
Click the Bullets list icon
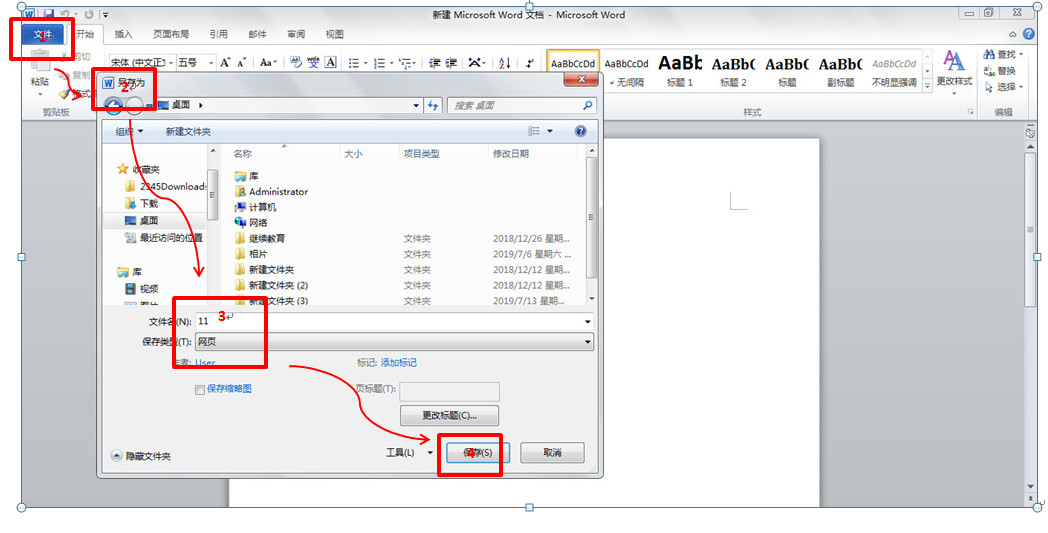tap(354, 63)
